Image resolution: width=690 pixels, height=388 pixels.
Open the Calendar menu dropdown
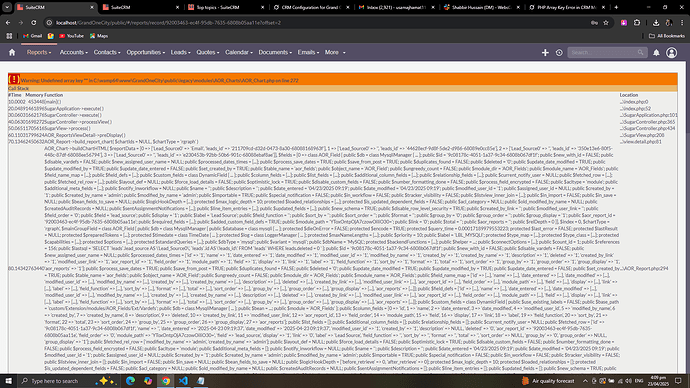tap(239, 52)
